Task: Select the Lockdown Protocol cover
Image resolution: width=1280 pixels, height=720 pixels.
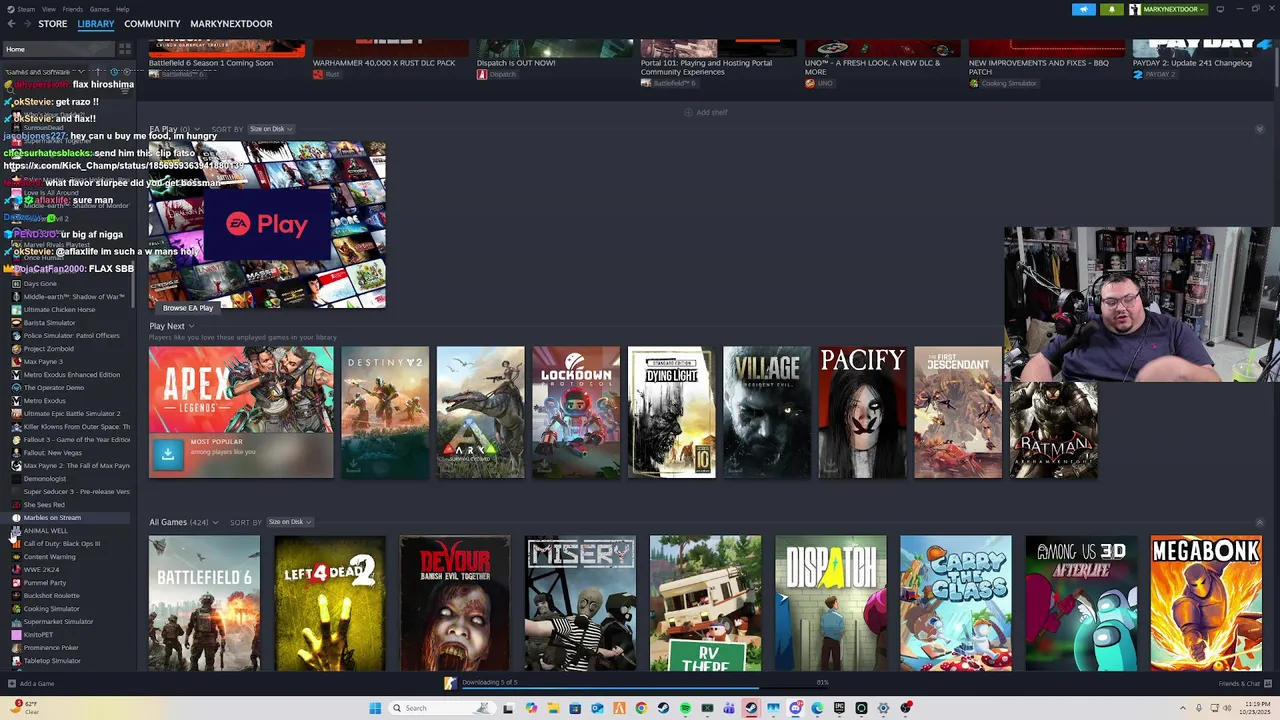Action: click(x=576, y=412)
